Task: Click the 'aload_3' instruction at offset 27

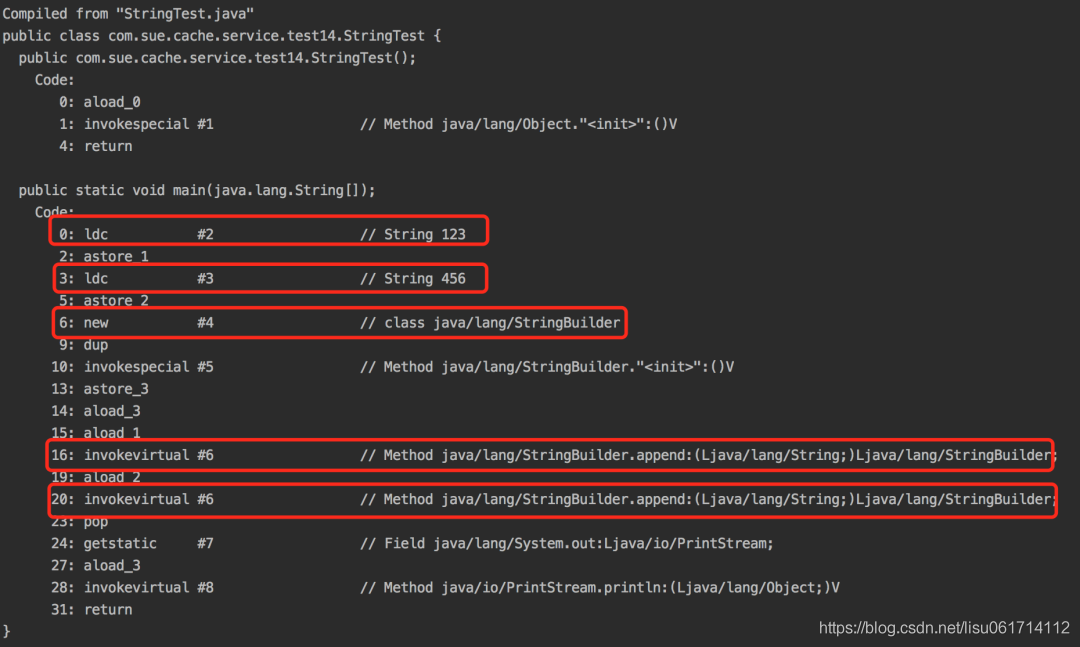Action: click(x=96, y=566)
